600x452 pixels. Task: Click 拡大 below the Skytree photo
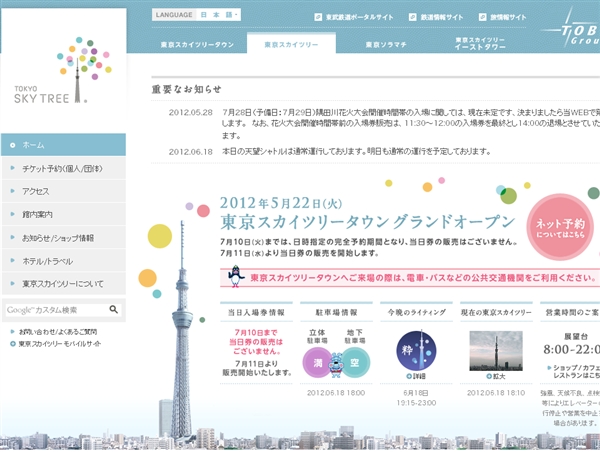click(496, 376)
